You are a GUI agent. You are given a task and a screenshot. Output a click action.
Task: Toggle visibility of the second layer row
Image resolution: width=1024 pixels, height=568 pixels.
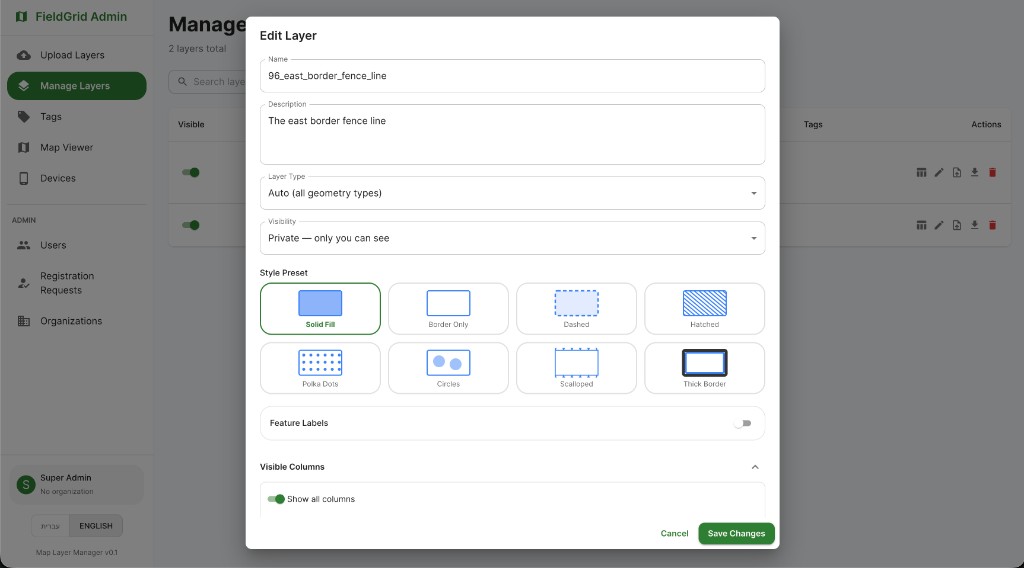tap(191, 225)
